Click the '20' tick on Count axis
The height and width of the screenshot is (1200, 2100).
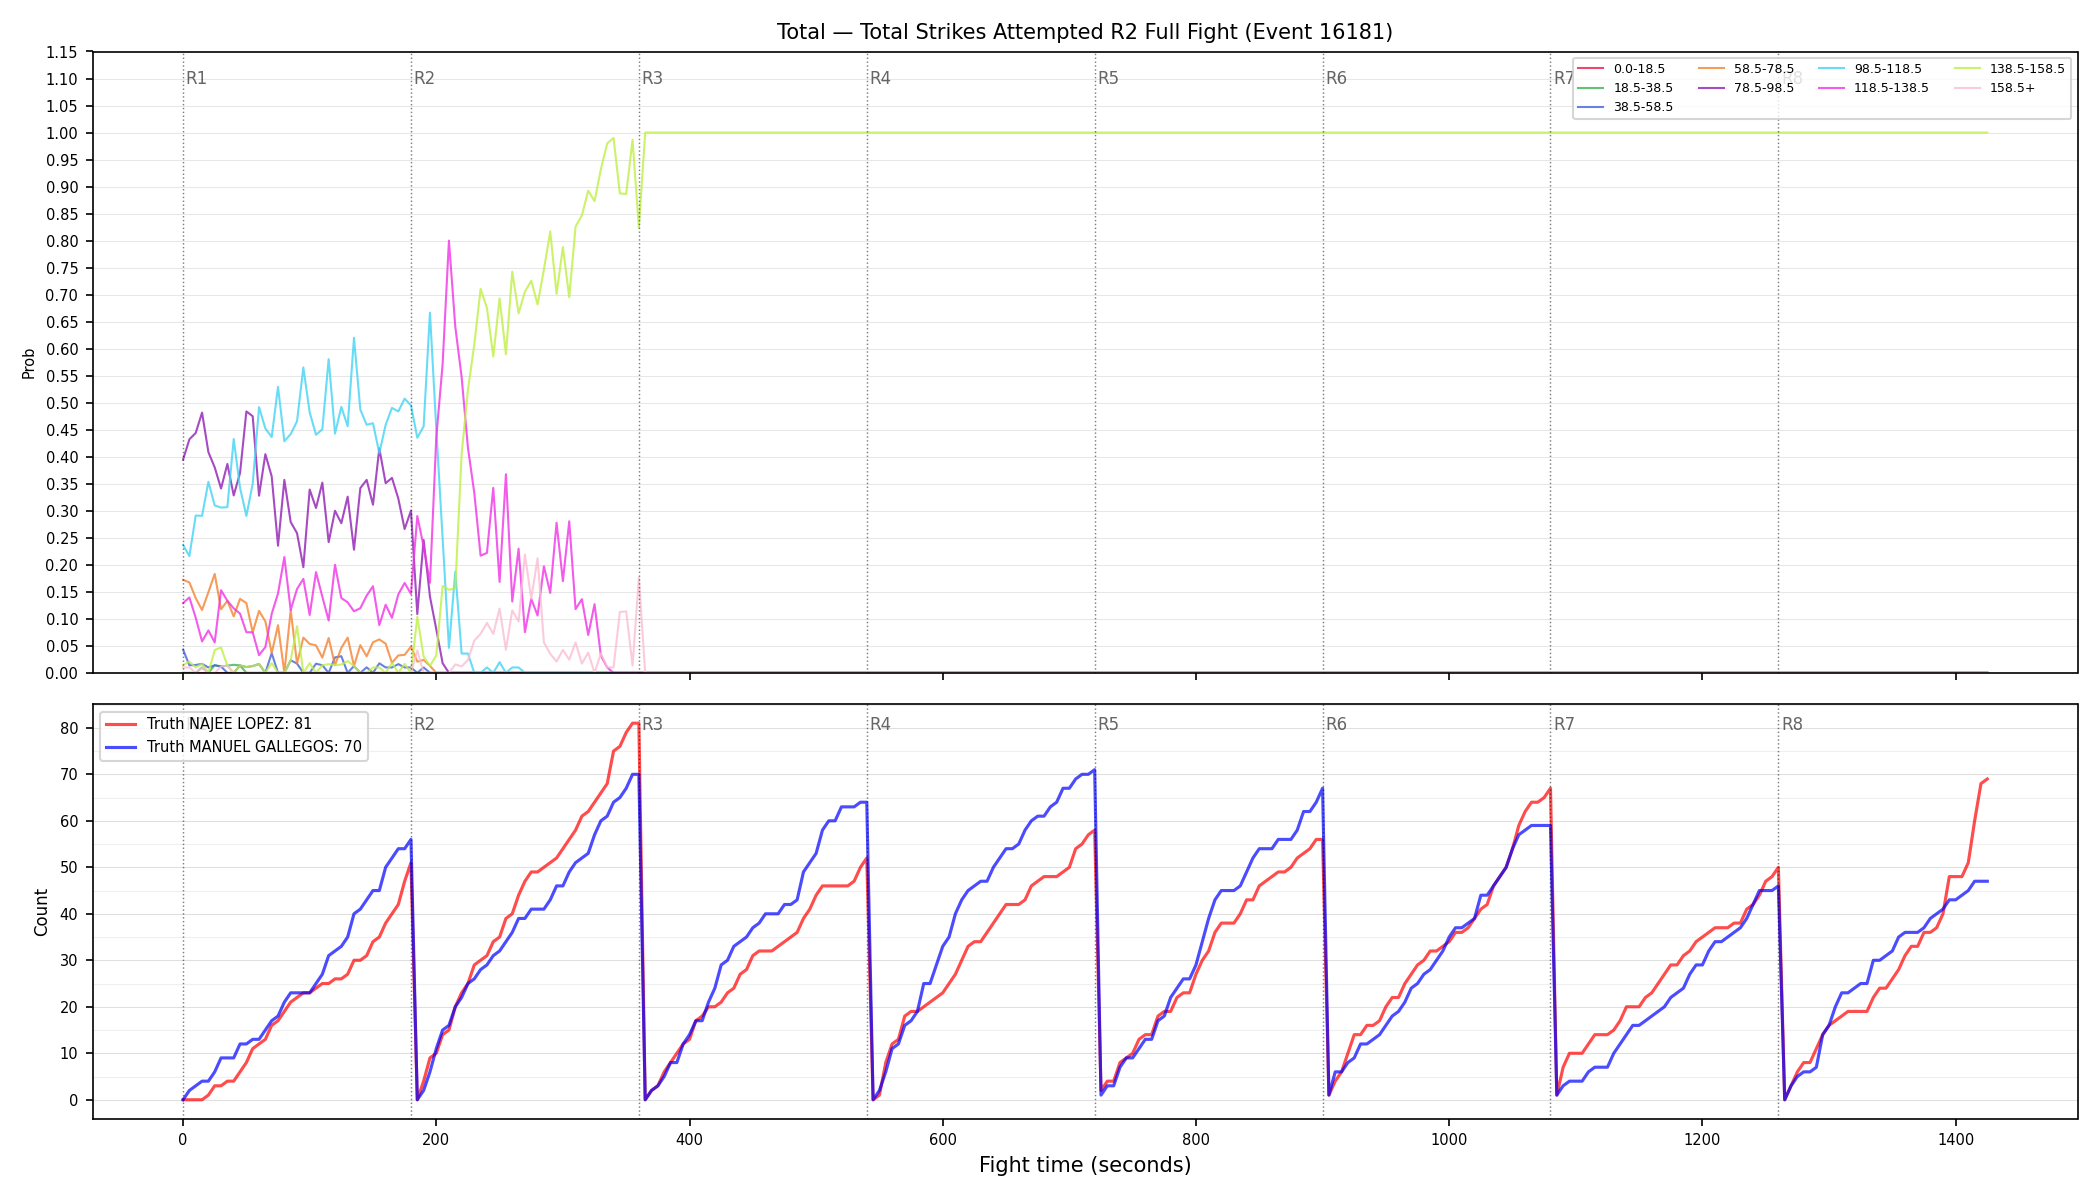pos(69,1007)
